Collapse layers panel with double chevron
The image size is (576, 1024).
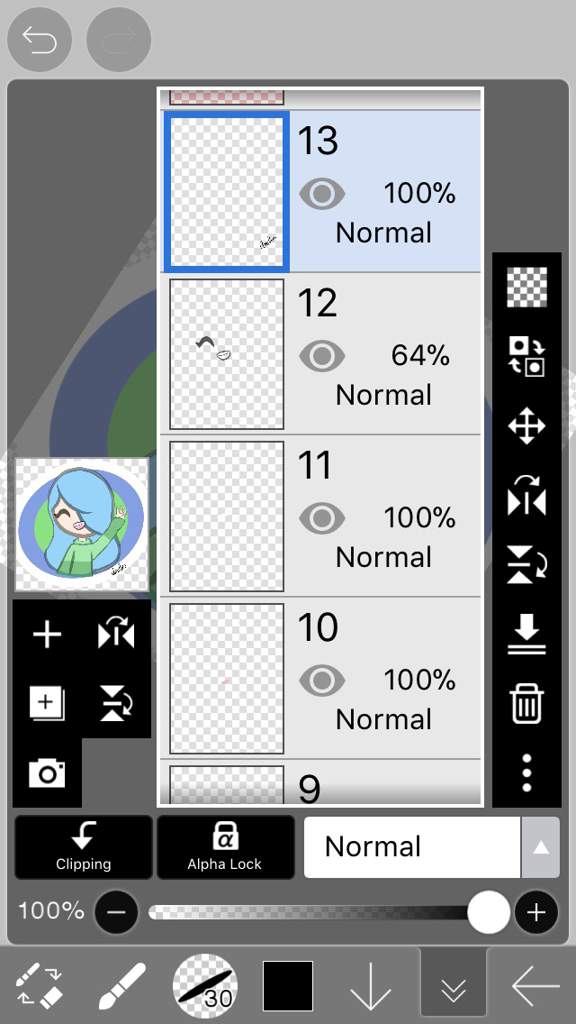[x=453, y=985]
